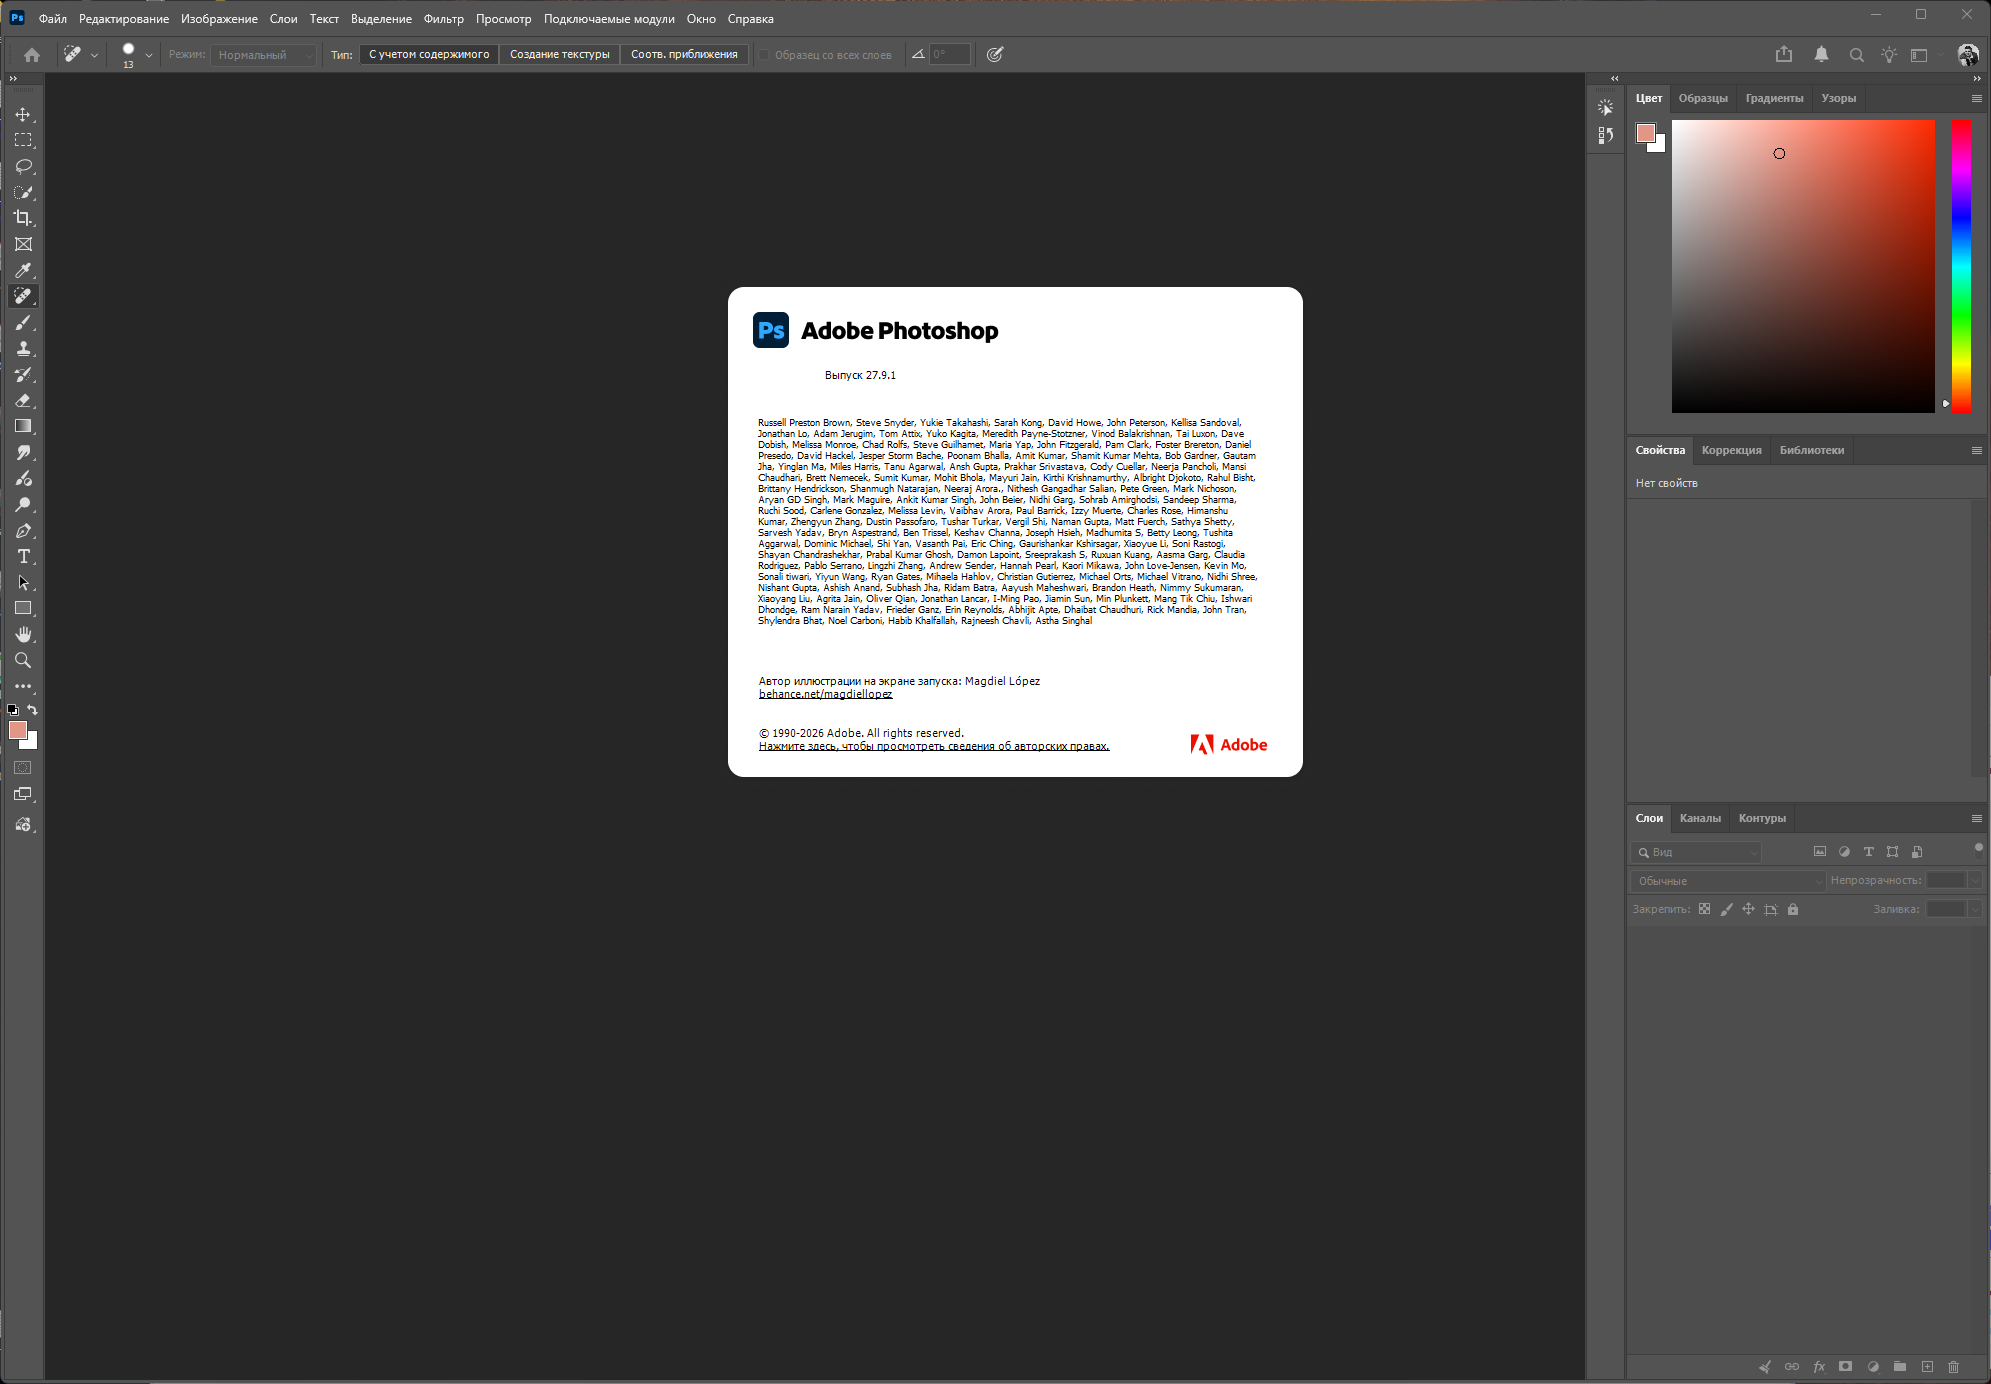Create a new layer with the plus icon
The height and width of the screenshot is (1384, 1991).
coord(1927,1367)
